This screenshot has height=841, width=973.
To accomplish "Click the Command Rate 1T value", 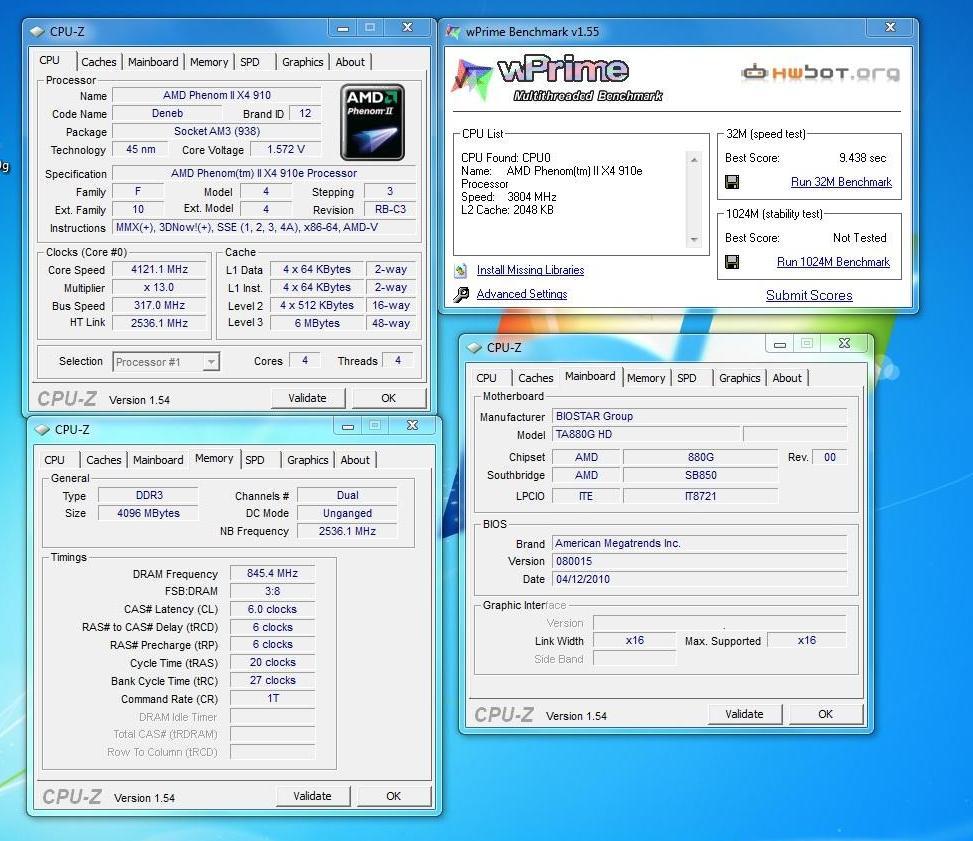I will [x=272, y=699].
